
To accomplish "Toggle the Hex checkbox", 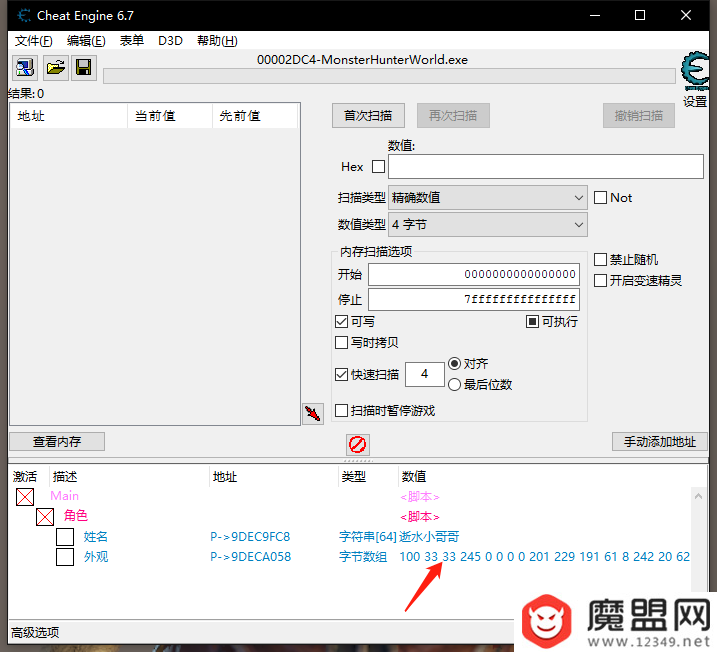I will click(378, 166).
